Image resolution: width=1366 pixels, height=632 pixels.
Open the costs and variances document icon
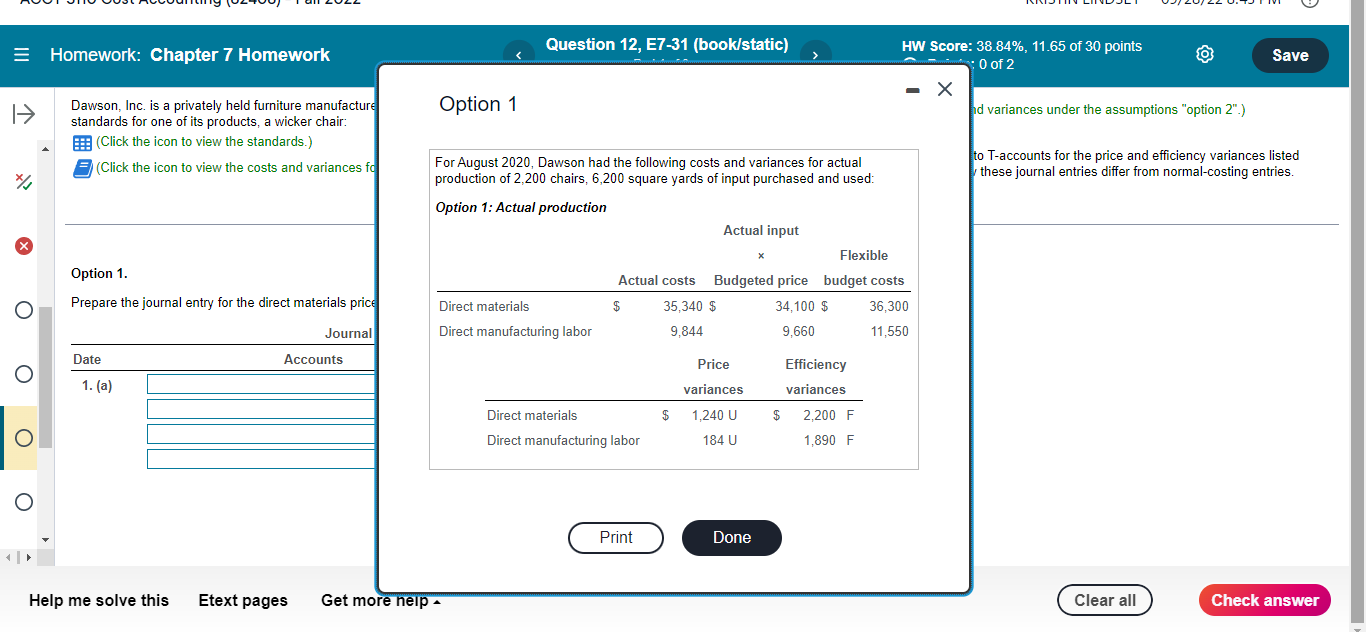[82, 167]
